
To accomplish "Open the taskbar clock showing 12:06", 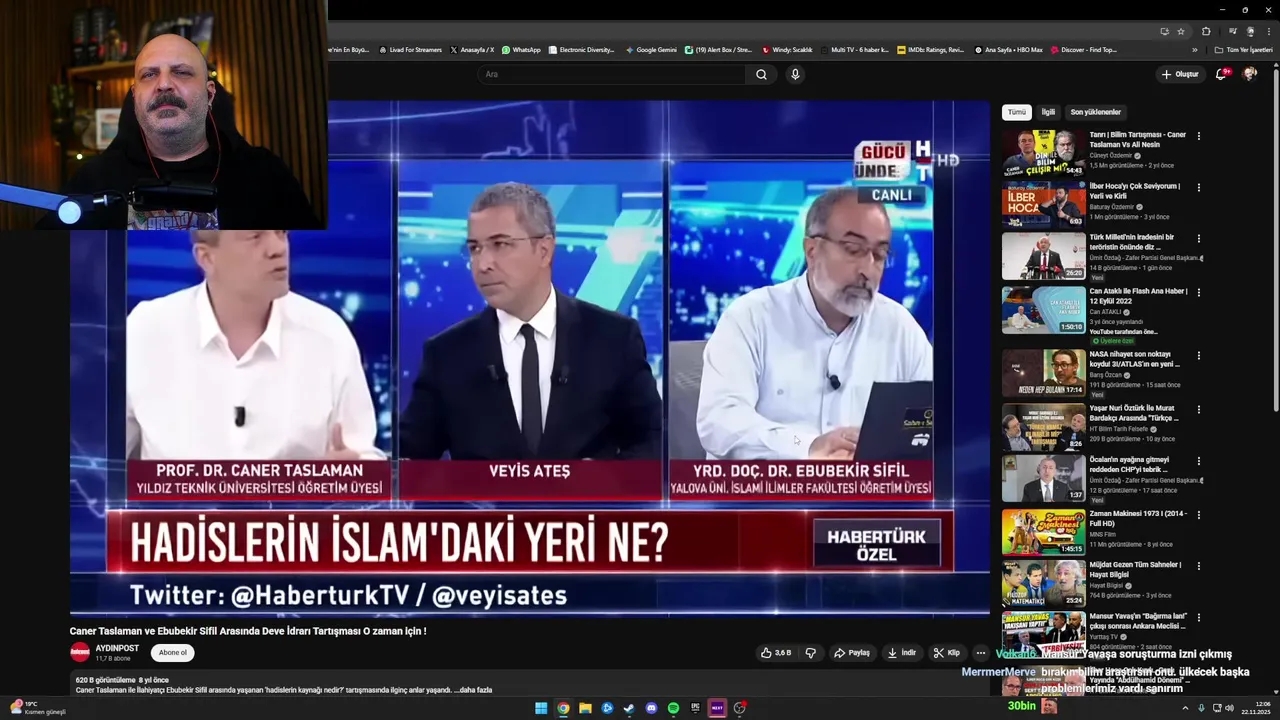I will tap(1254, 708).
